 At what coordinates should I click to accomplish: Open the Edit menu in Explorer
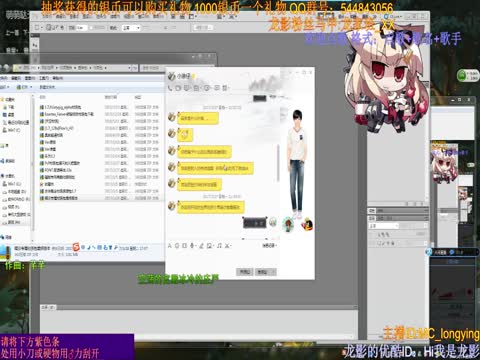click(x=16, y=78)
